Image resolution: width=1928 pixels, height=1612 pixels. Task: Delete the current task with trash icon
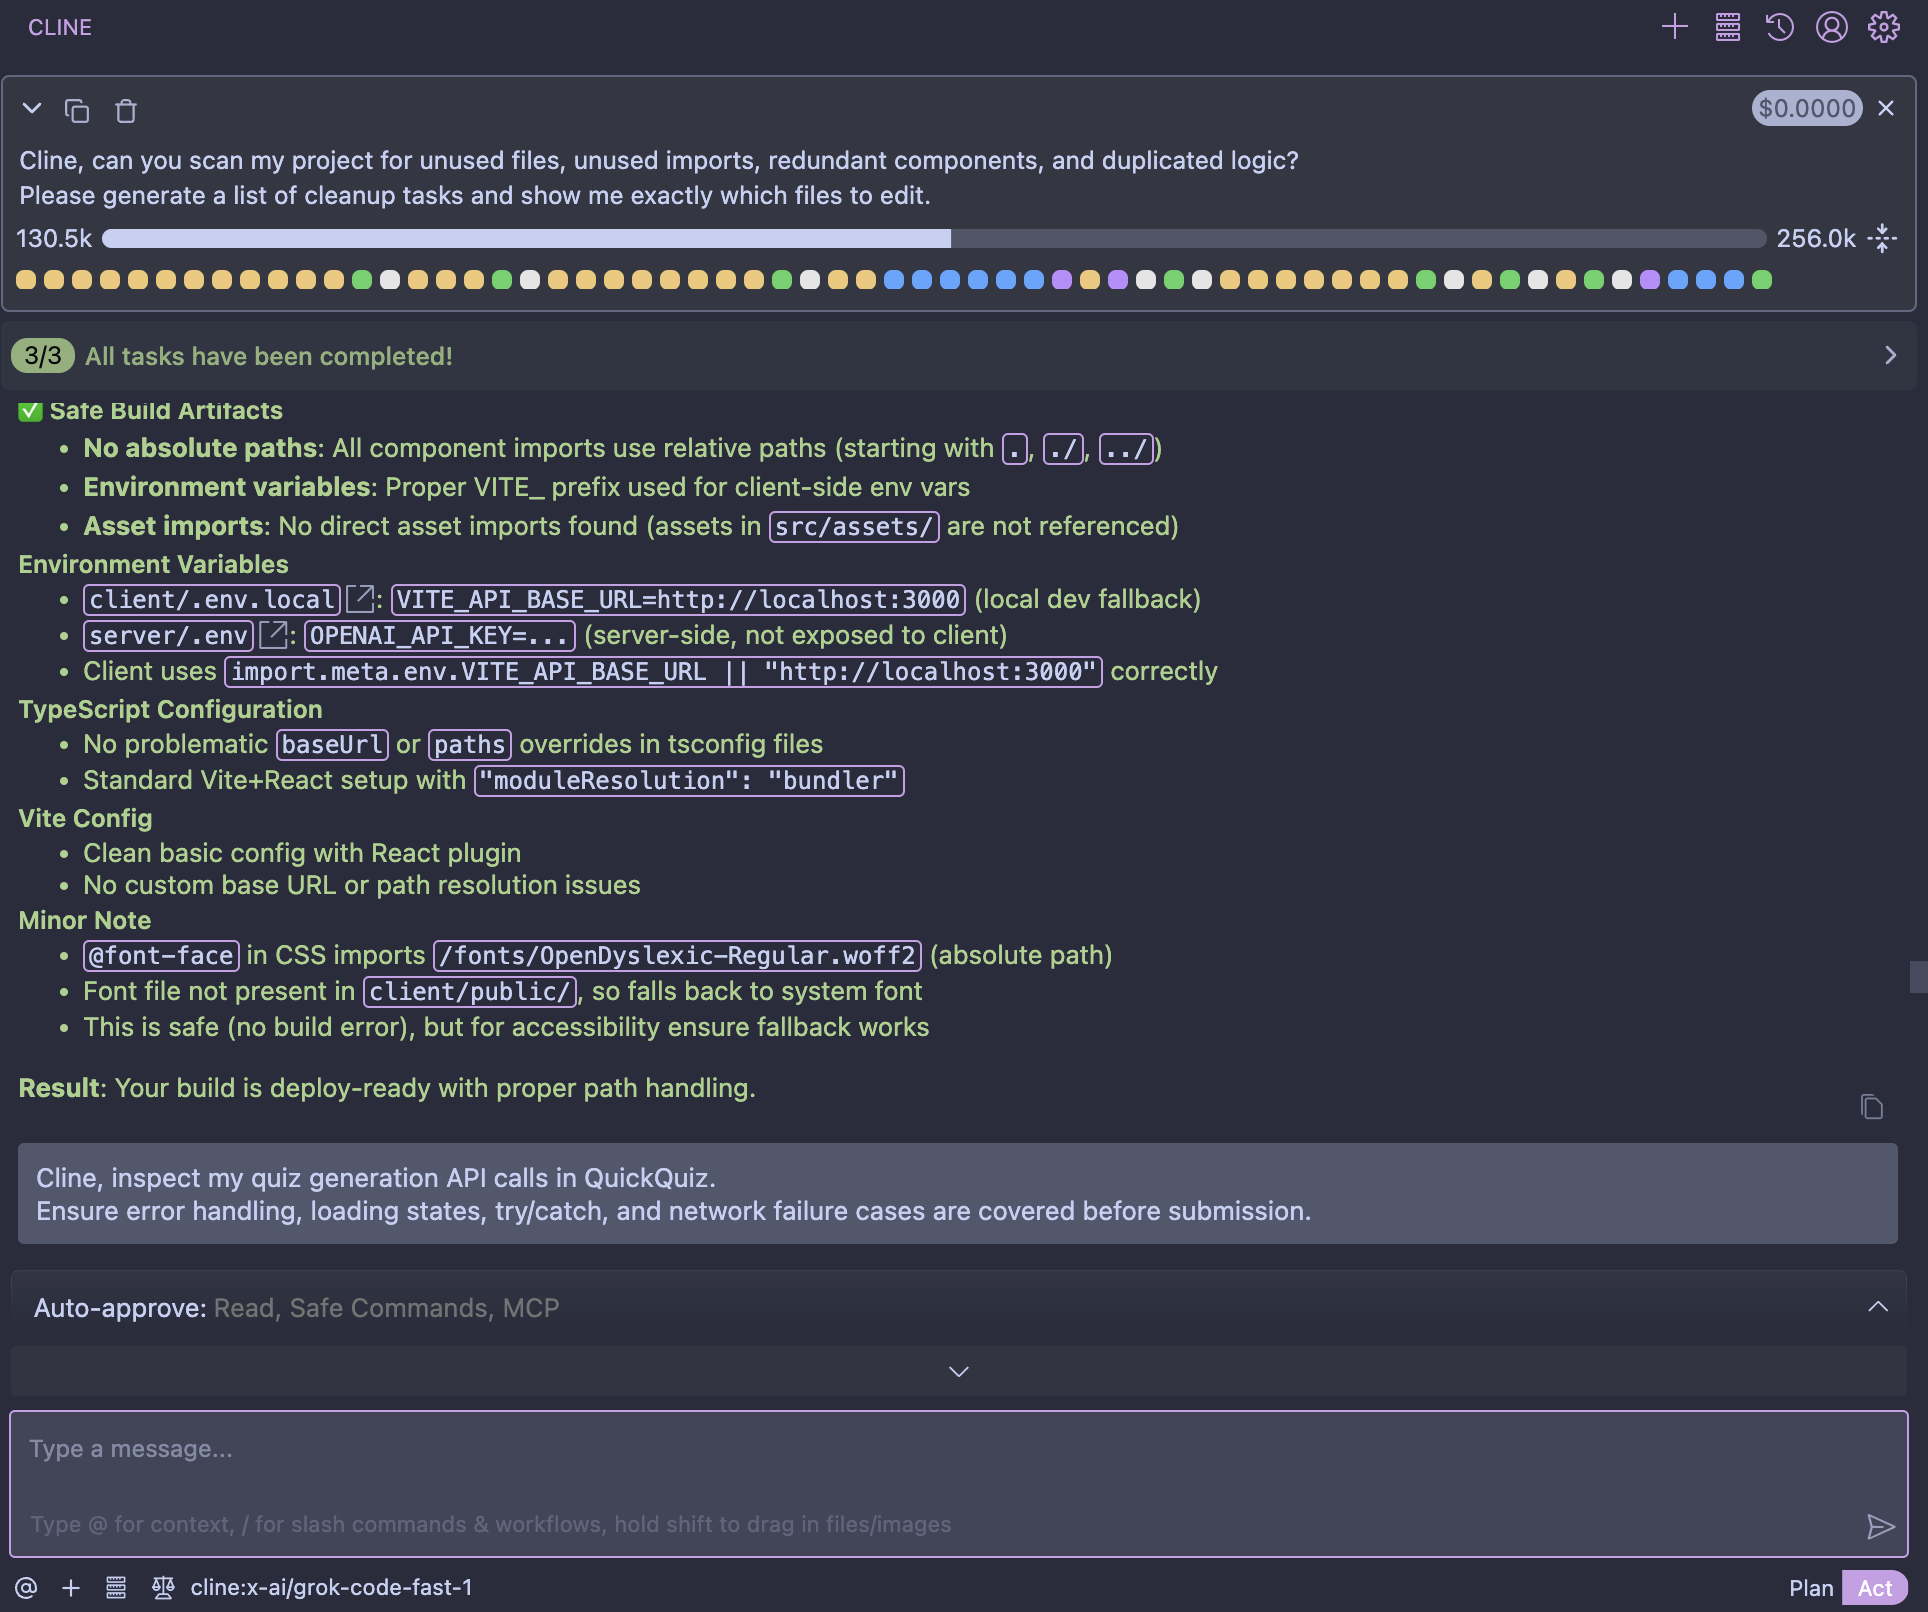125,110
